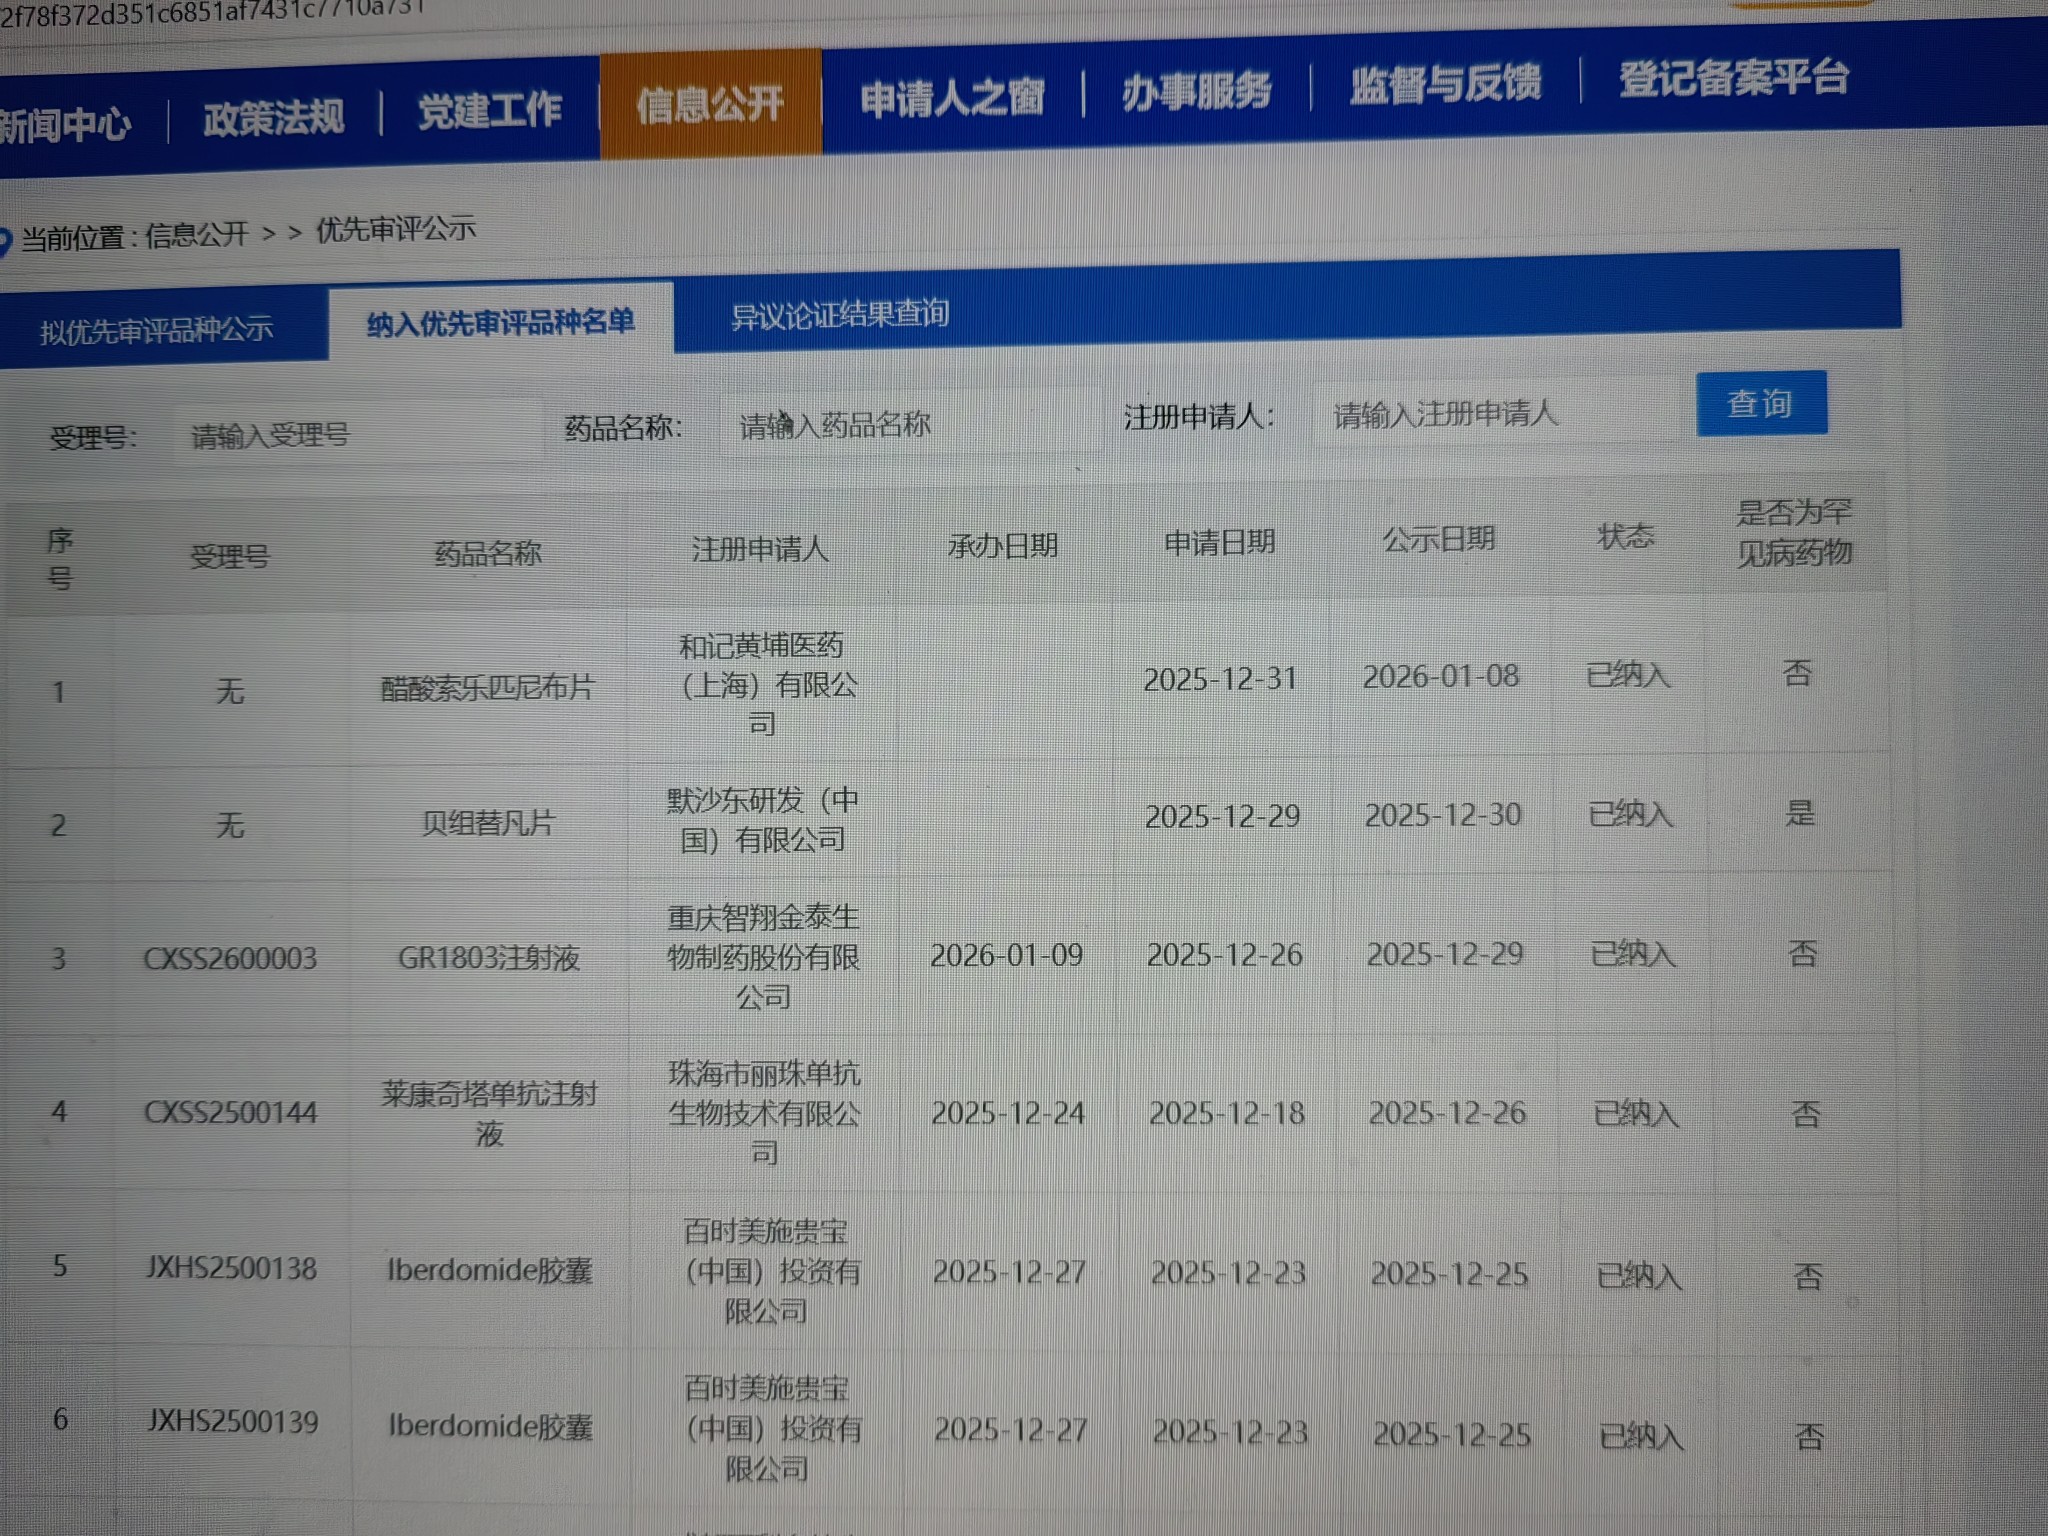This screenshot has height=1536, width=2048.
Task: Go to 办事服务 section
Action: [1196, 92]
